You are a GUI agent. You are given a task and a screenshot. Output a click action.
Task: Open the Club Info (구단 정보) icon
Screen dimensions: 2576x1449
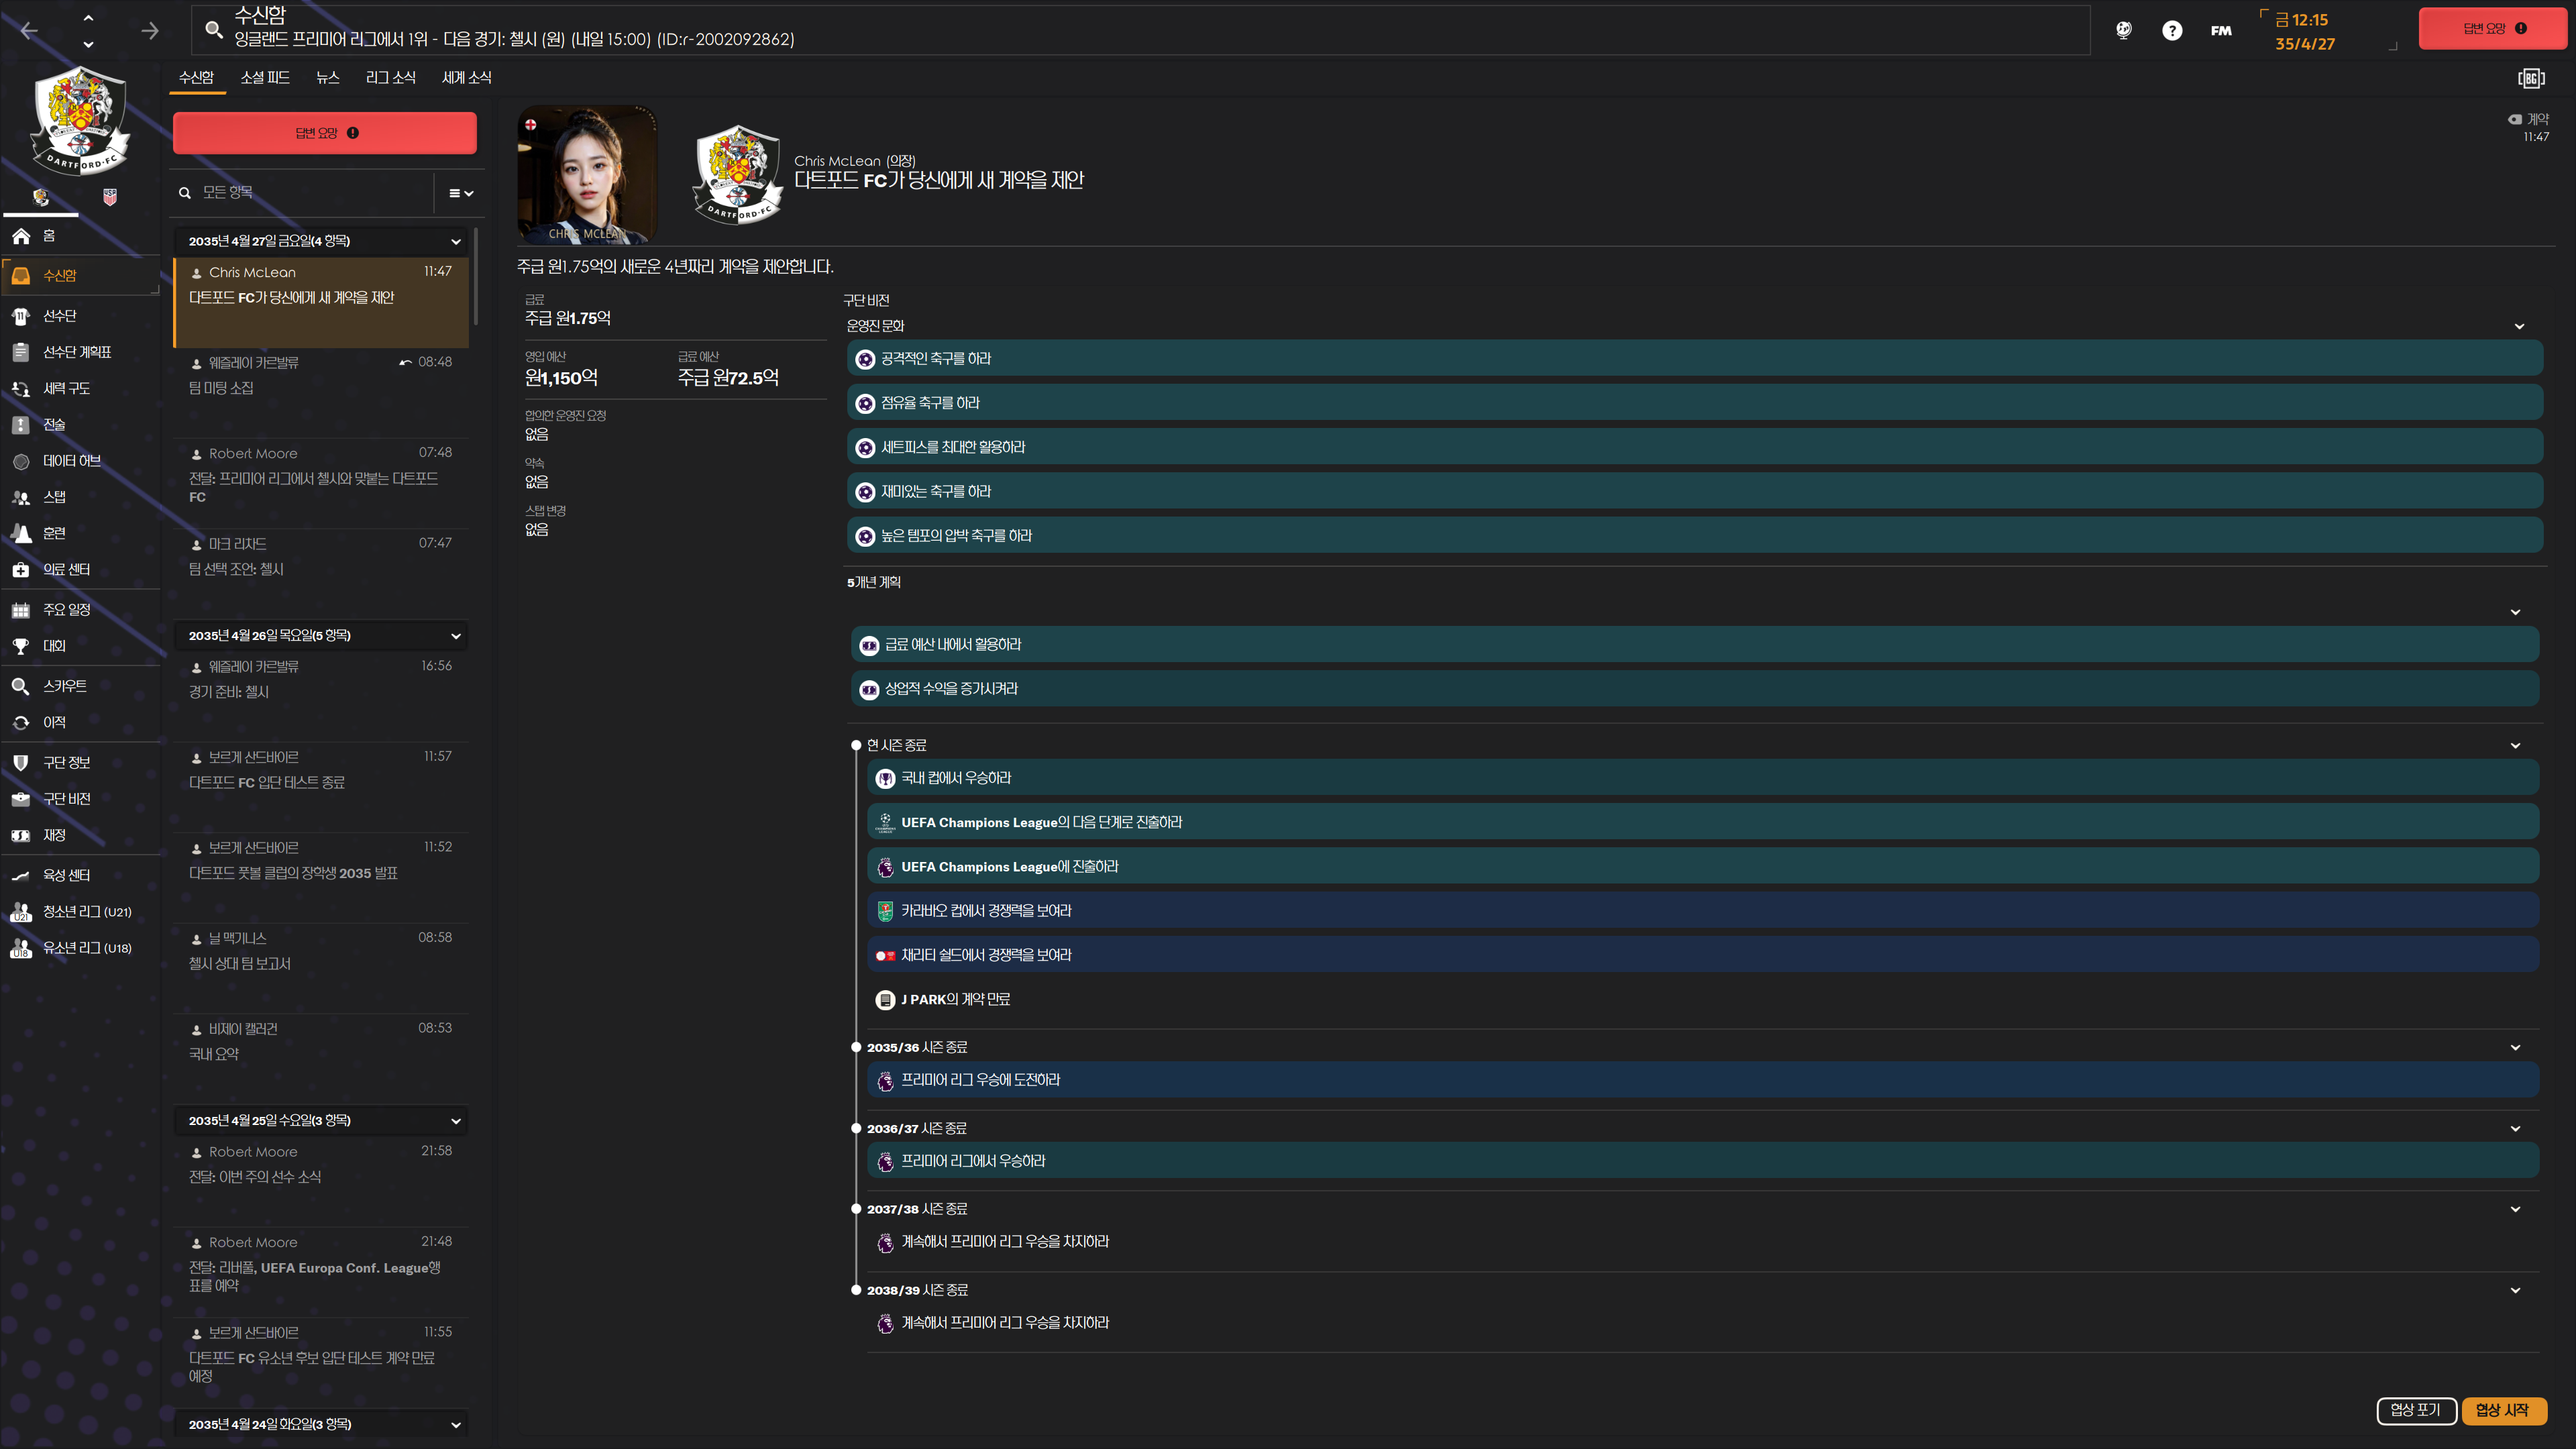click(21, 762)
